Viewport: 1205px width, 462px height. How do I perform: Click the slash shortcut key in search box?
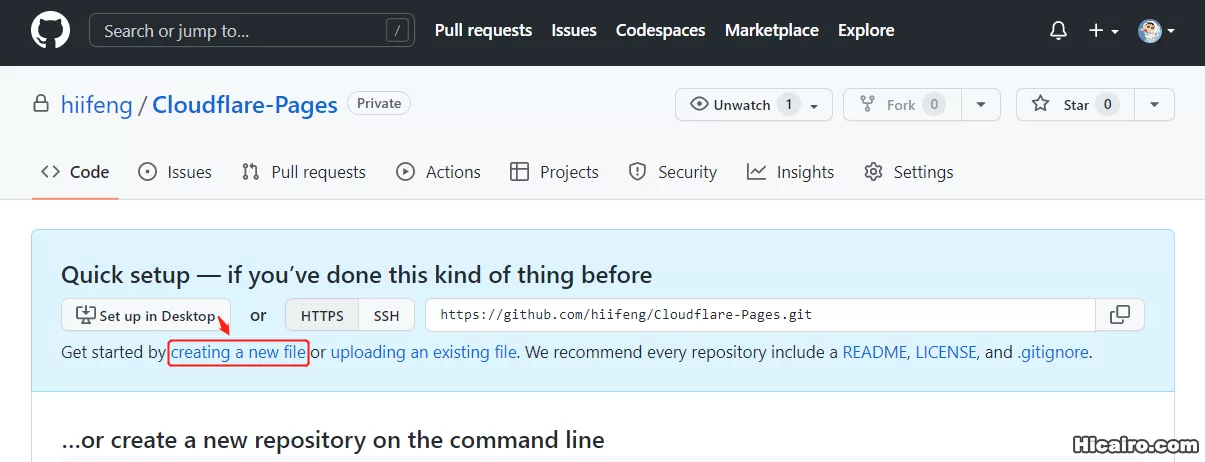398,31
